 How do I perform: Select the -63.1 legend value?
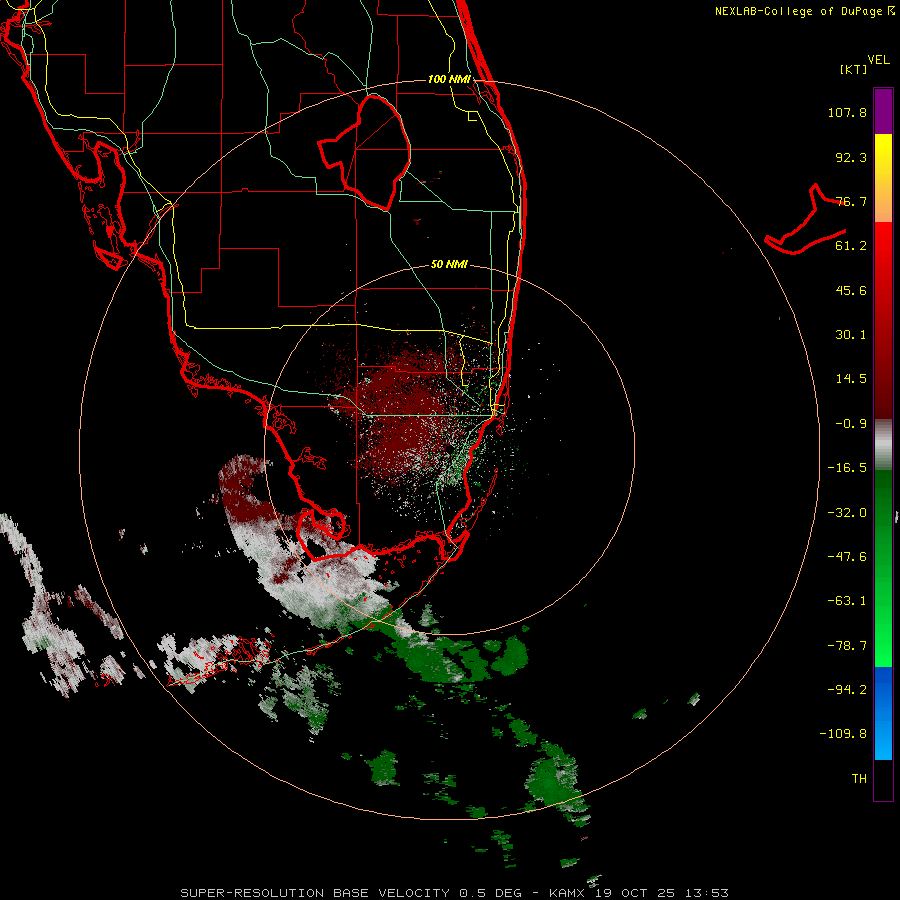coord(847,601)
